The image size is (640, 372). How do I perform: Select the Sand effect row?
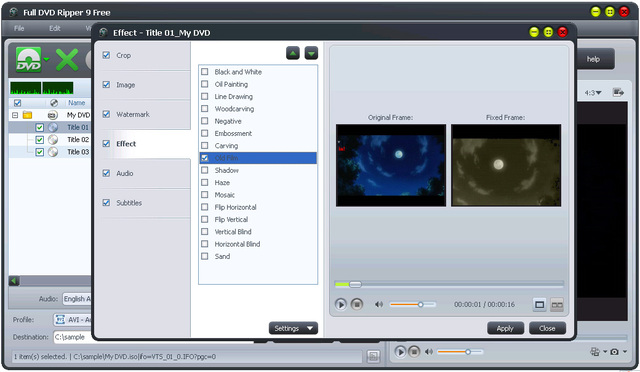[x=258, y=256]
